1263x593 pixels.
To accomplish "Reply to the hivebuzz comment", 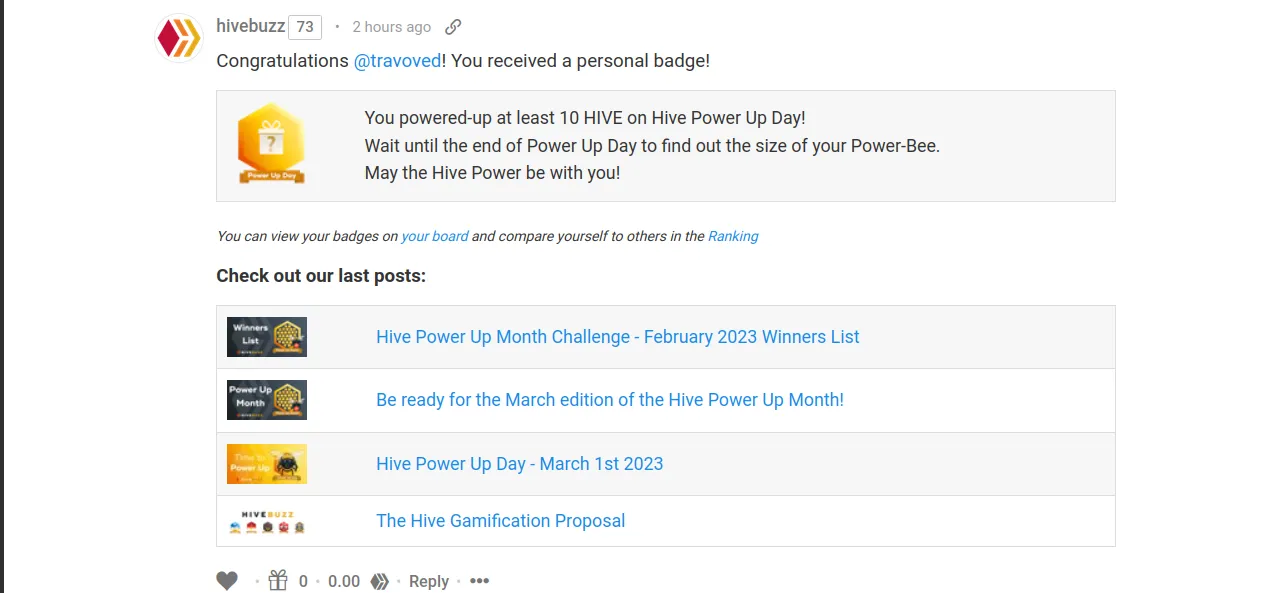I will [x=429, y=581].
